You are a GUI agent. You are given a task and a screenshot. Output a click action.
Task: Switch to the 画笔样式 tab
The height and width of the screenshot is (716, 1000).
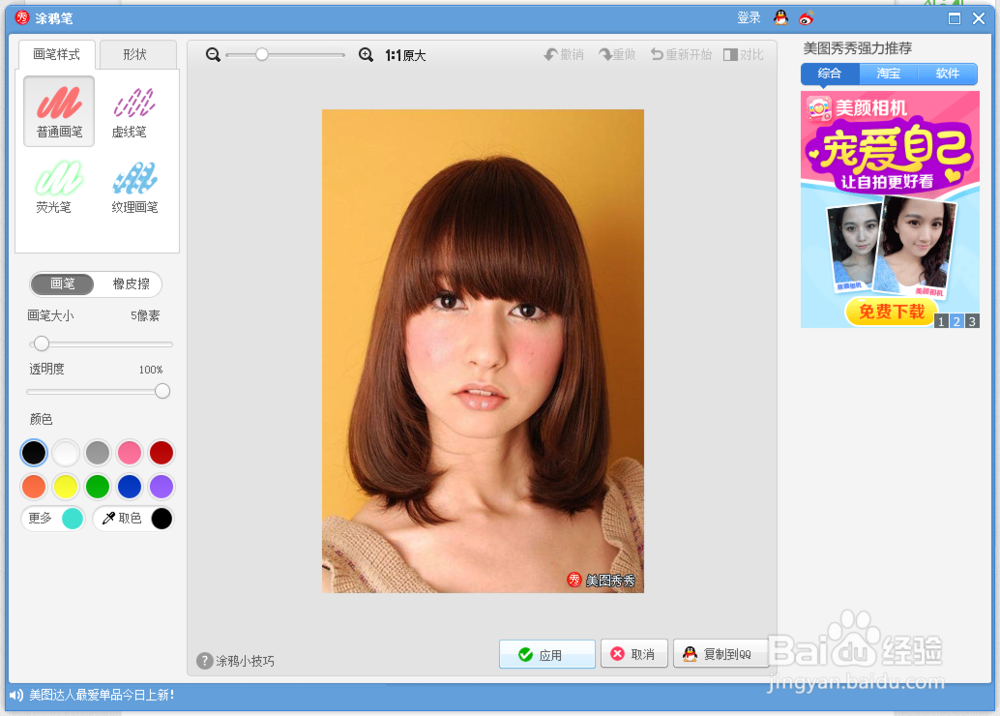click(x=57, y=55)
